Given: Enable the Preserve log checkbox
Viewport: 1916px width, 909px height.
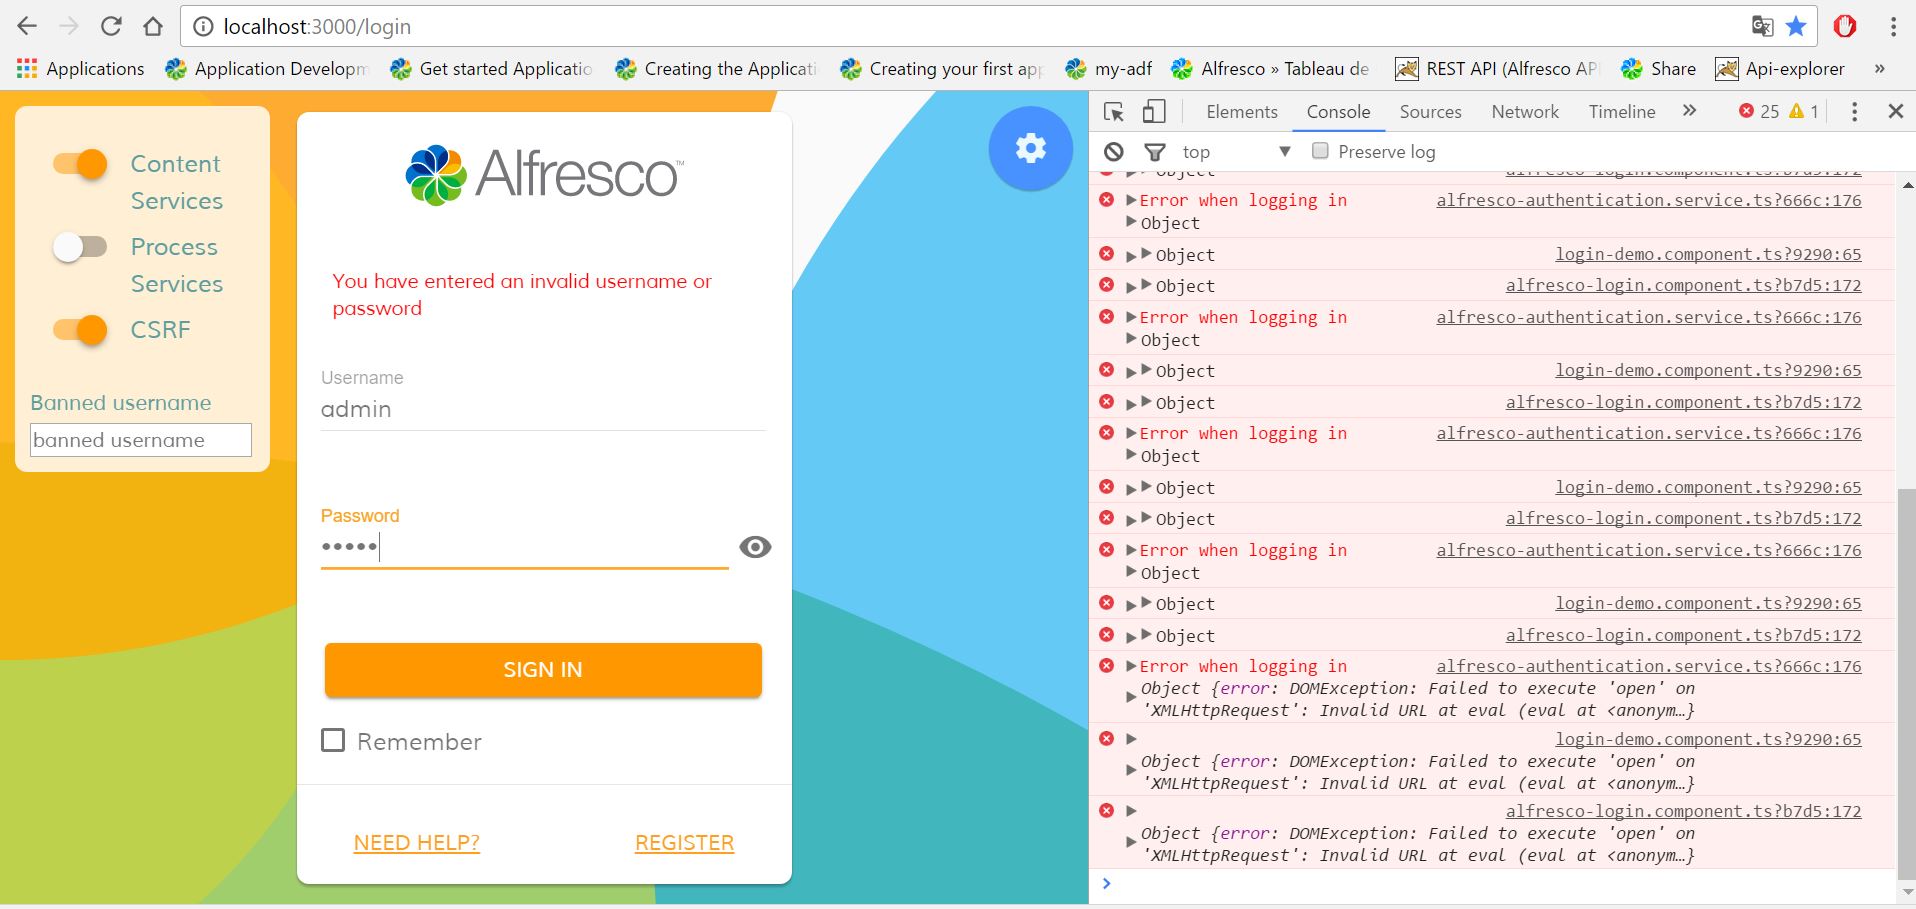Looking at the screenshot, I should [1320, 151].
